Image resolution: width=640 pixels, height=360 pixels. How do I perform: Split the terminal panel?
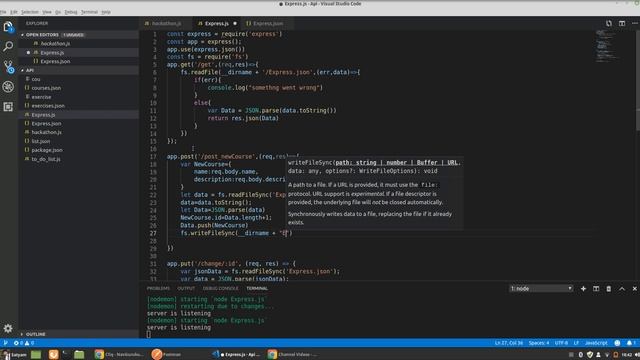596,289
